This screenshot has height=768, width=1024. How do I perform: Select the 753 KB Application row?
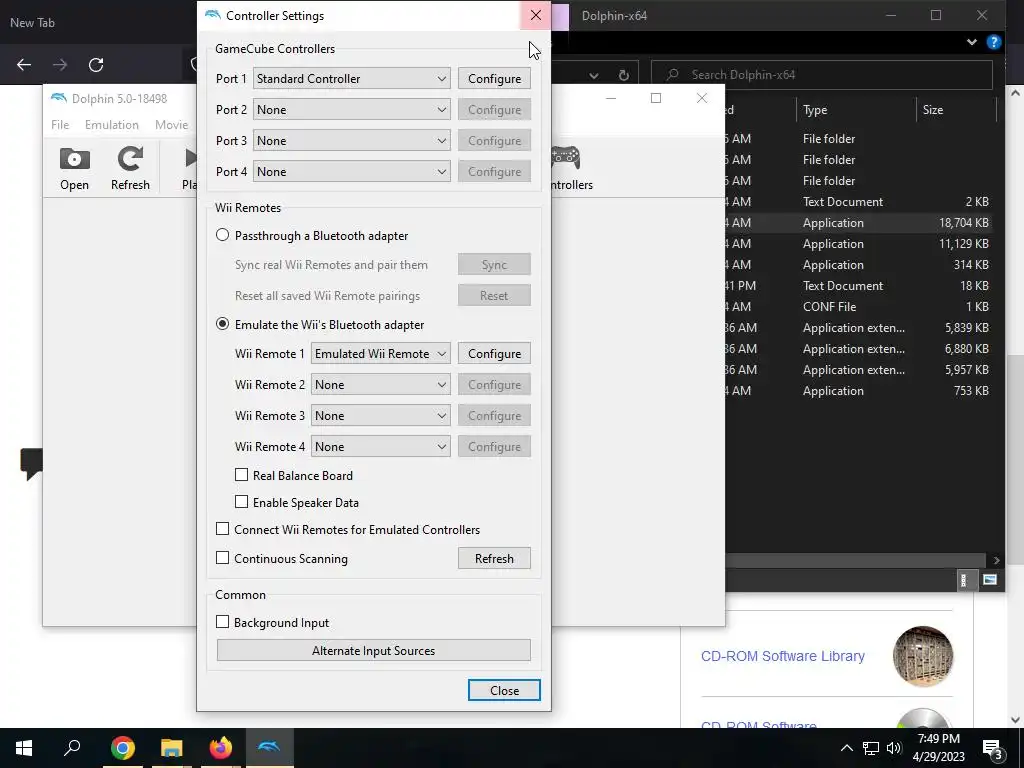(x=861, y=391)
